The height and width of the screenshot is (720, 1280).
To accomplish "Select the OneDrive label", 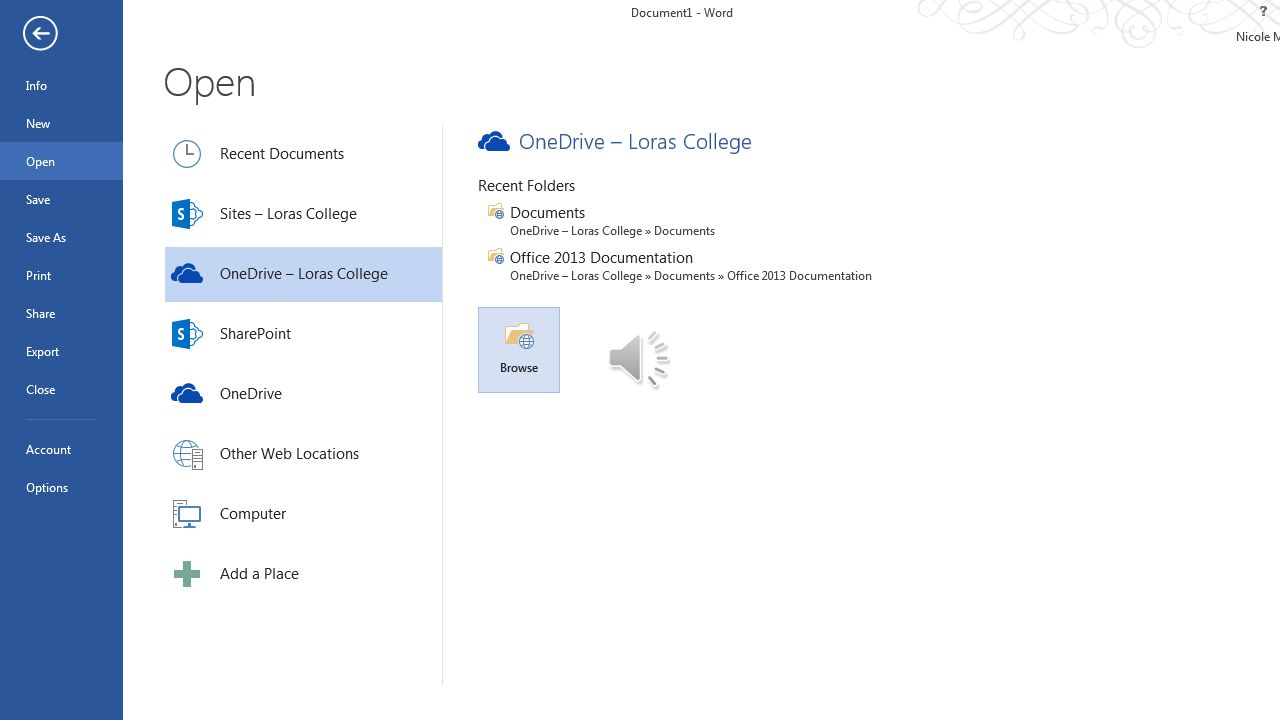I will coord(251,394).
